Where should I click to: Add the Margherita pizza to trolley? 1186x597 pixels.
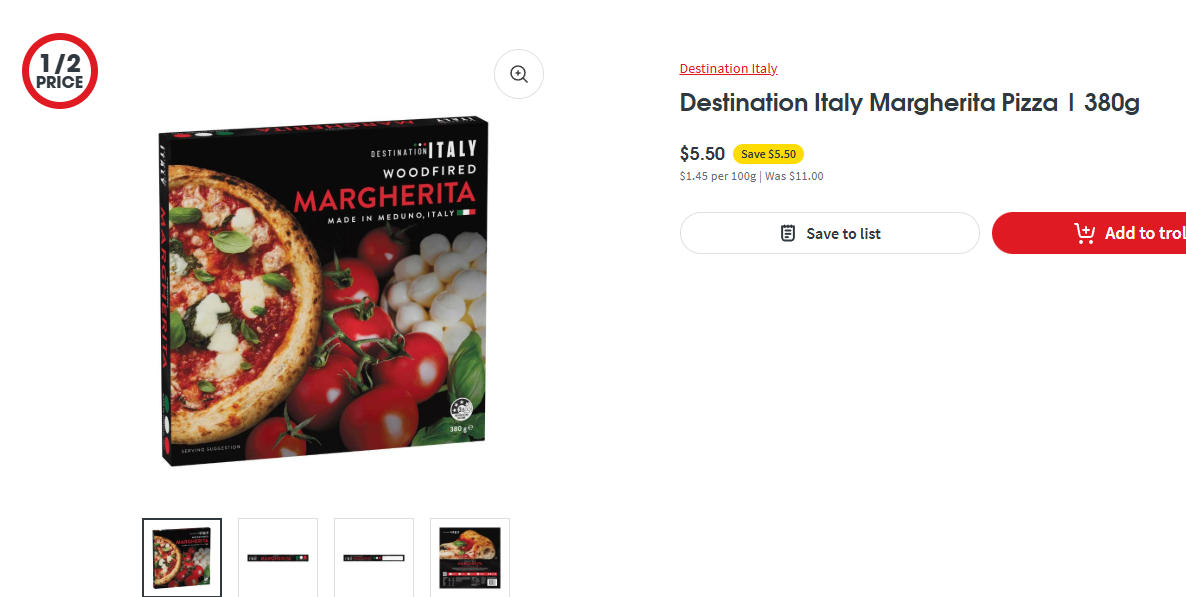(x=1089, y=233)
